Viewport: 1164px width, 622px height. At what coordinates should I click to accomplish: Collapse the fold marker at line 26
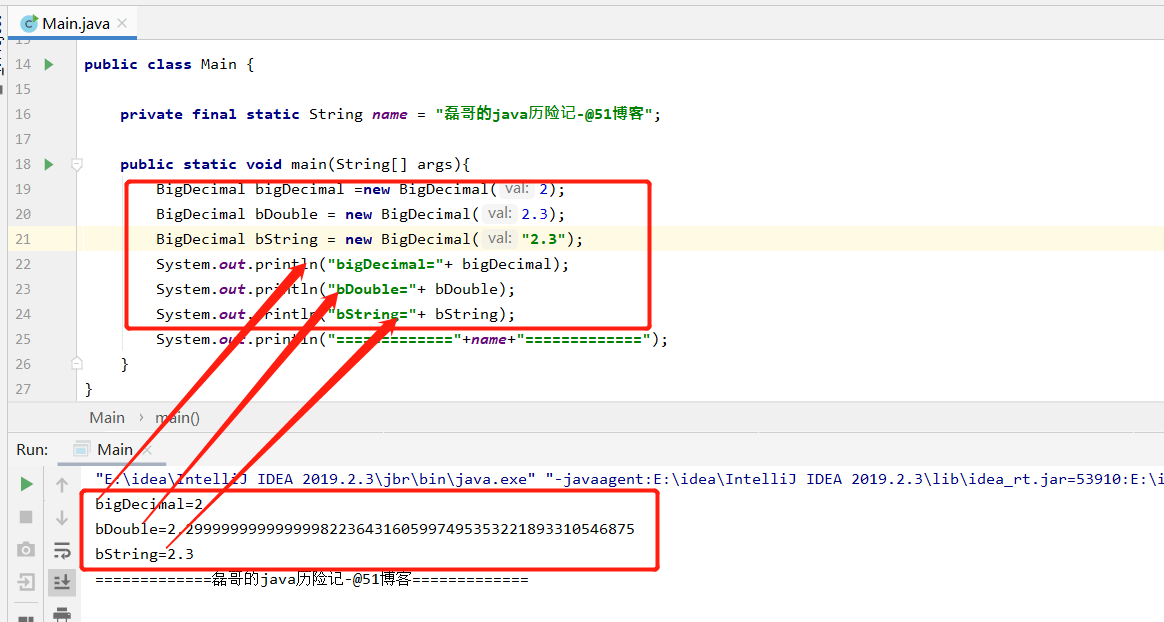coord(76,364)
